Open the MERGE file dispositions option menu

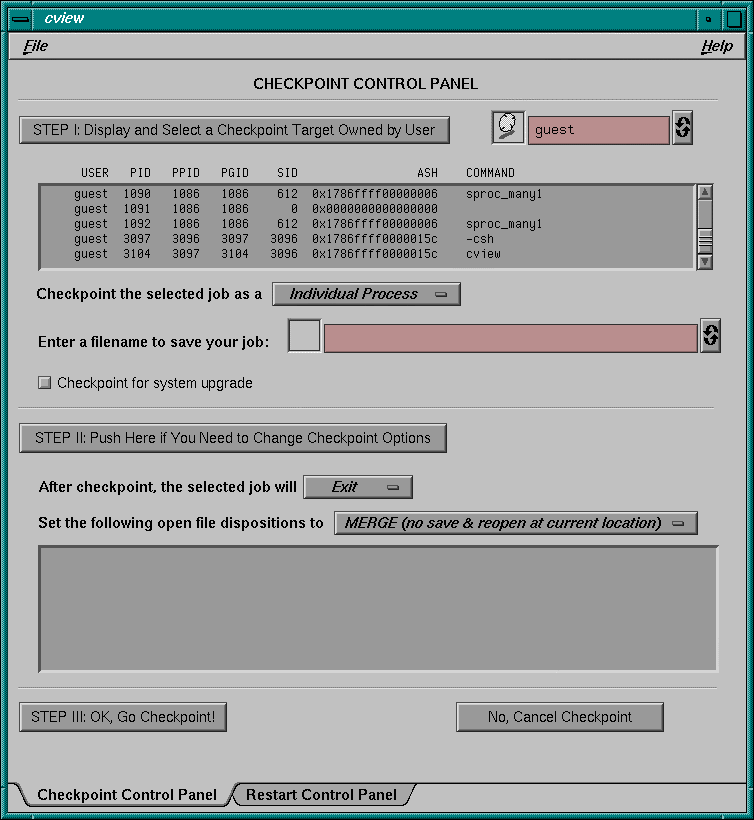[x=516, y=523]
